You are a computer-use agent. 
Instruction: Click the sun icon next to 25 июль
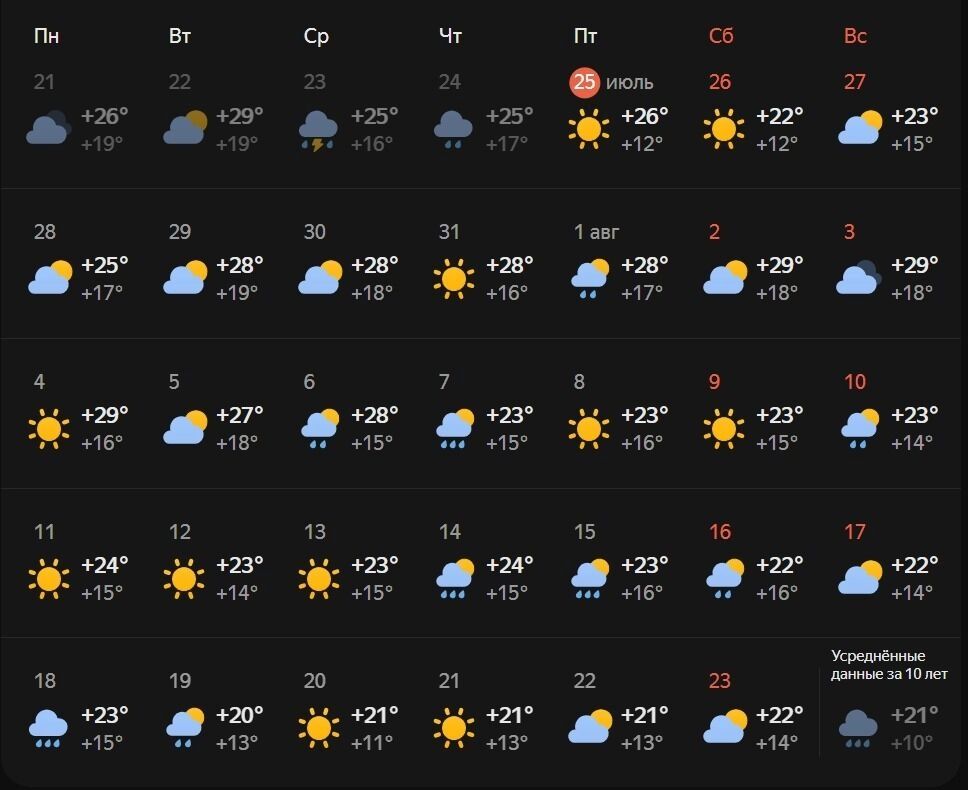pyautogui.click(x=588, y=130)
